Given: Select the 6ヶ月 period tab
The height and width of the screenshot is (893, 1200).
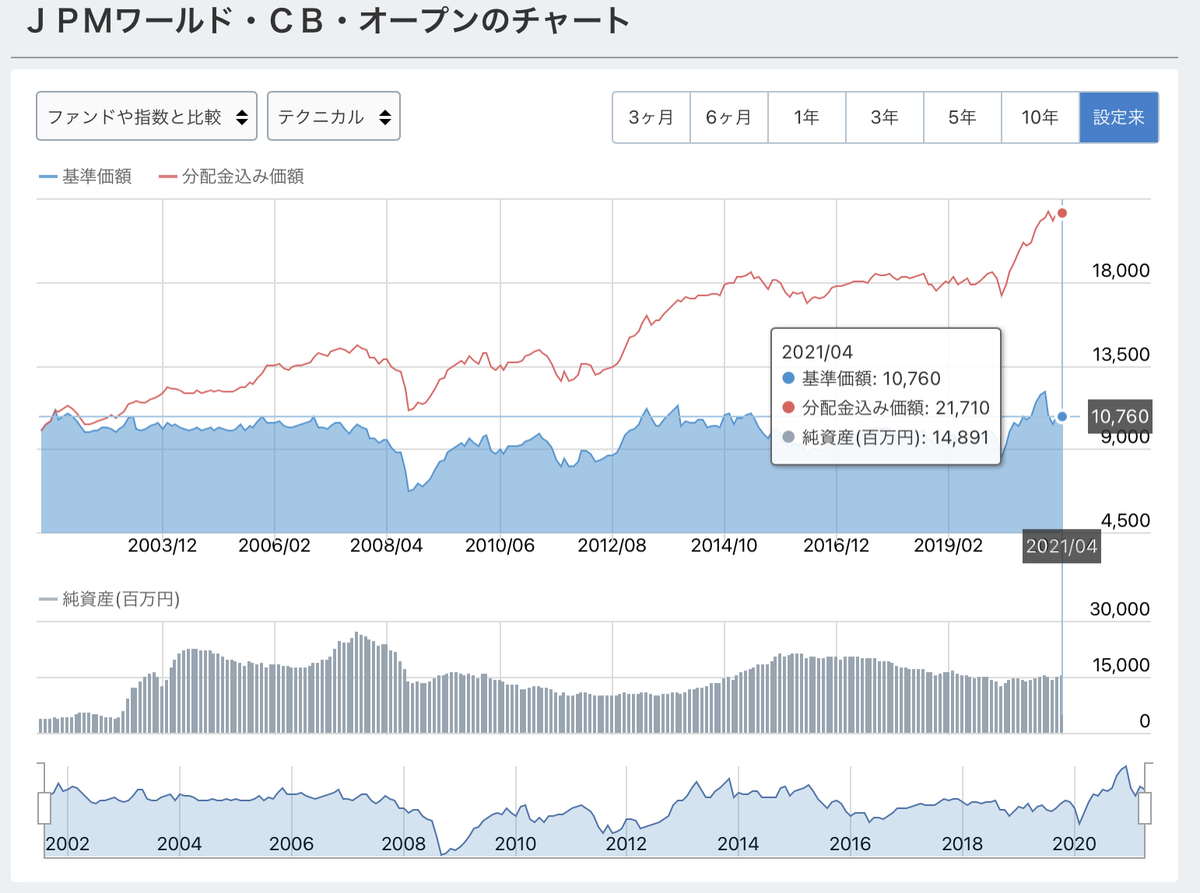Looking at the screenshot, I should 728,117.
